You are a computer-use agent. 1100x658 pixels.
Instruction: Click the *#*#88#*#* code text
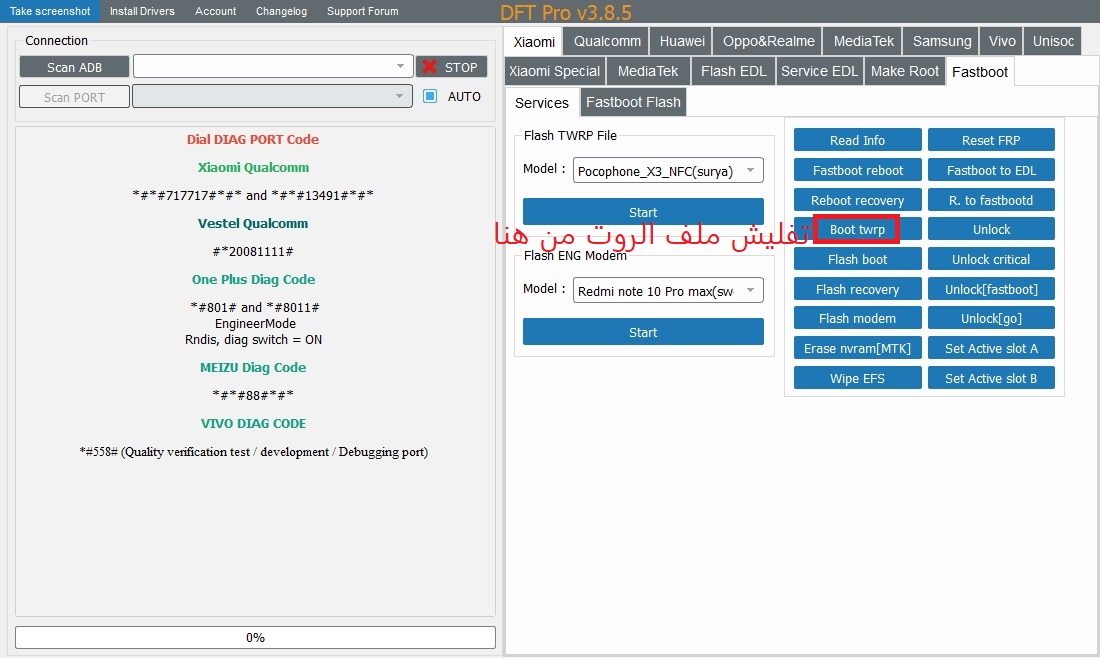click(253, 396)
